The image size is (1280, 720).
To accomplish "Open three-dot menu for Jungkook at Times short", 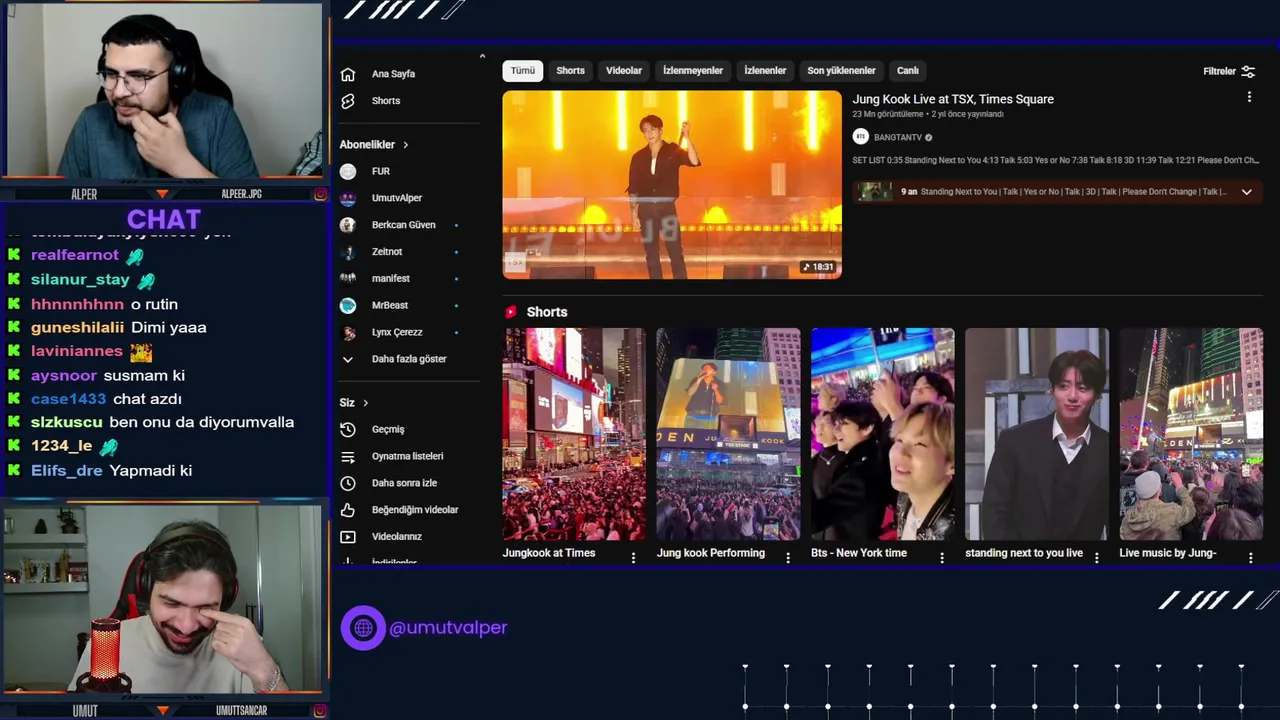I will (633, 558).
